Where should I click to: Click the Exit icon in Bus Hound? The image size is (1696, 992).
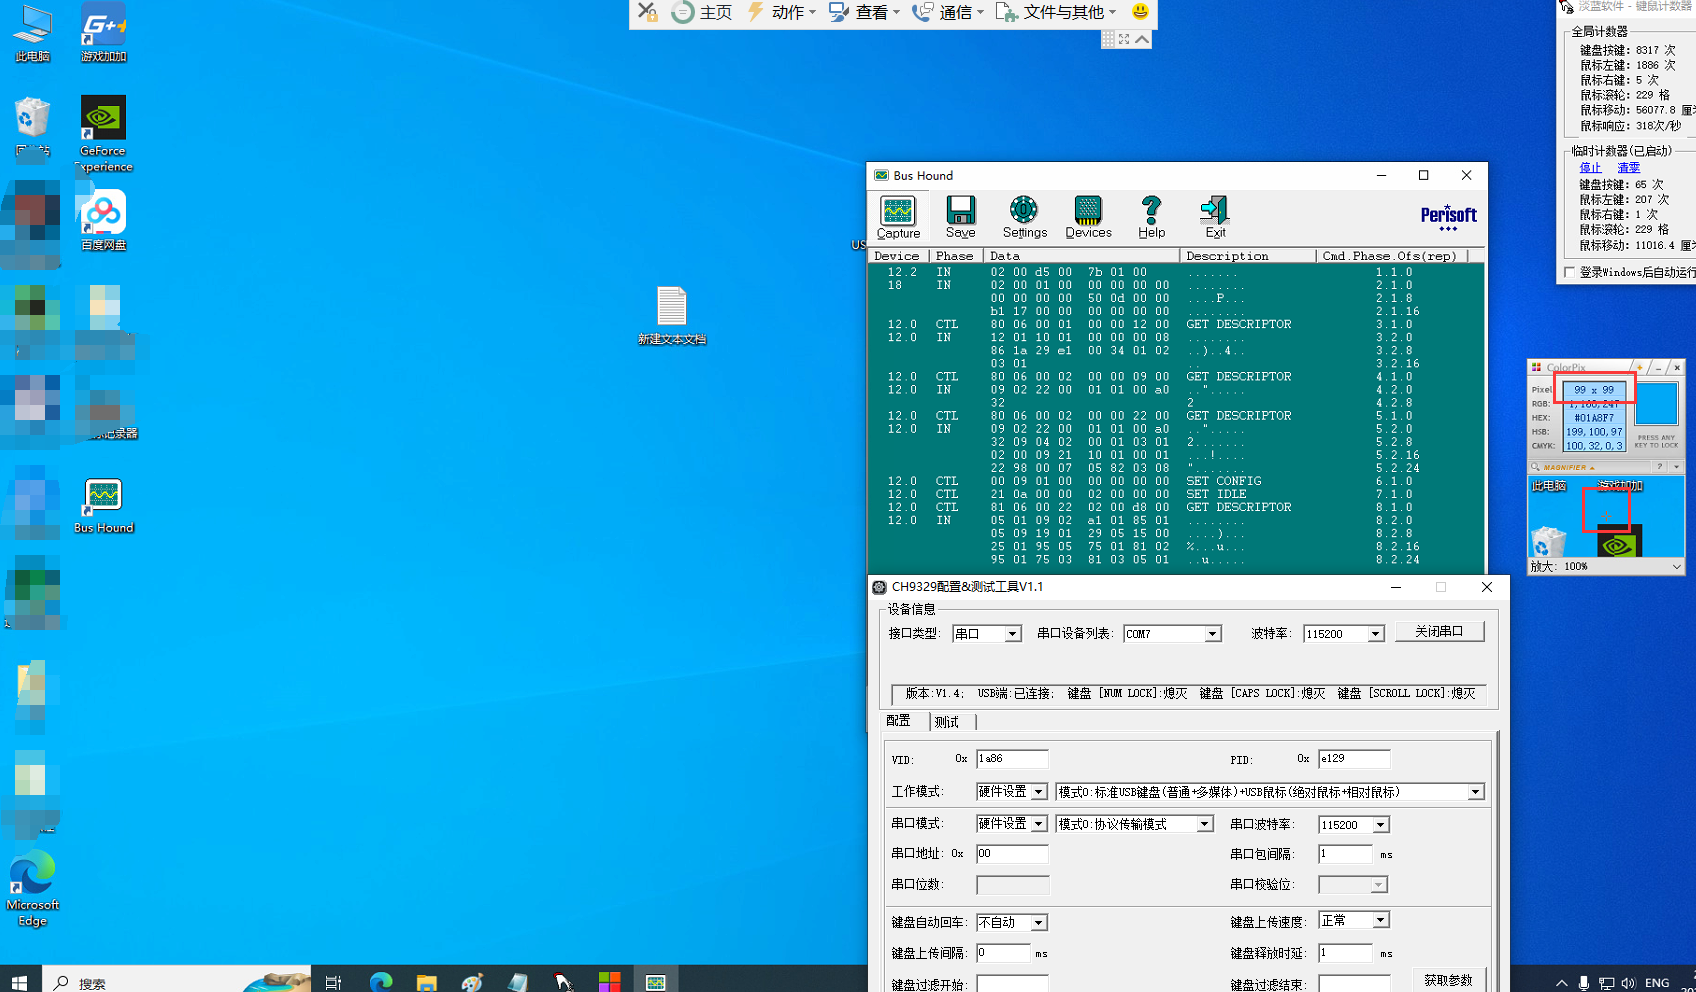[x=1214, y=217]
